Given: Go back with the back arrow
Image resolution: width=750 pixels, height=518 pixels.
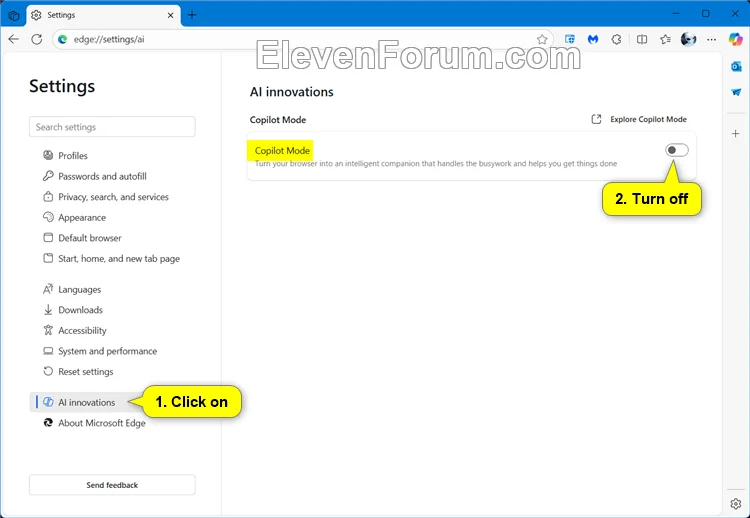Looking at the screenshot, I should pyautogui.click(x=14, y=39).
